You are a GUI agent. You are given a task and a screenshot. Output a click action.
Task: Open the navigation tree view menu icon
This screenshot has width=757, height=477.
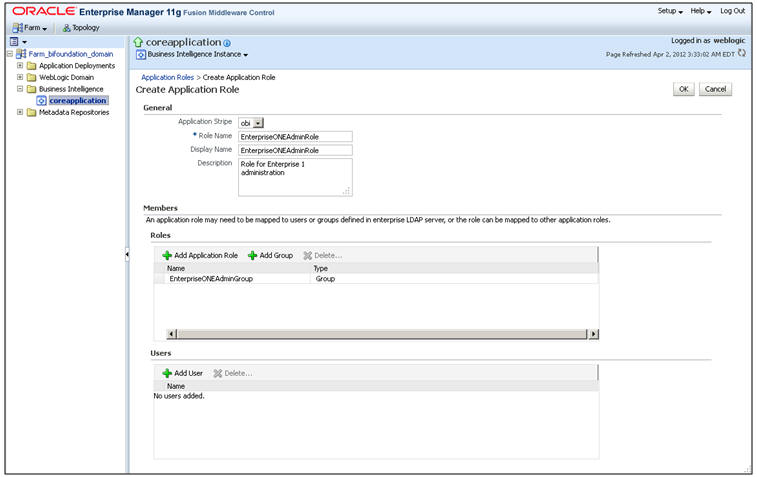18,42
